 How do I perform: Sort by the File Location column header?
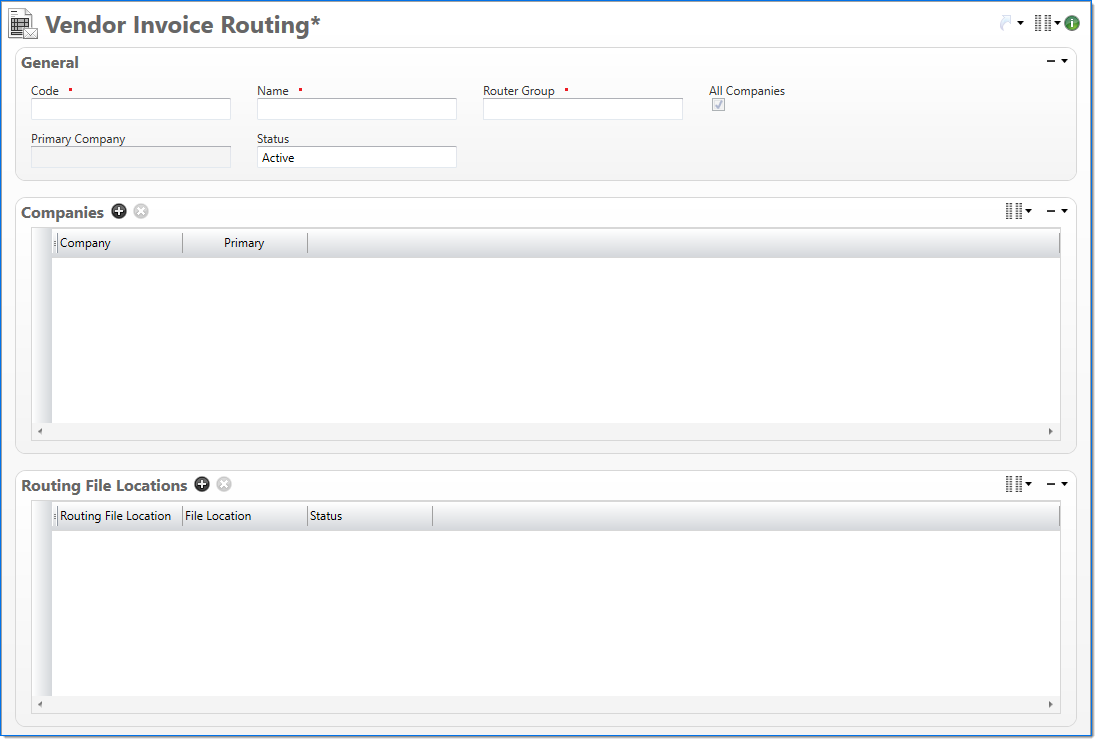click(244, 516)
